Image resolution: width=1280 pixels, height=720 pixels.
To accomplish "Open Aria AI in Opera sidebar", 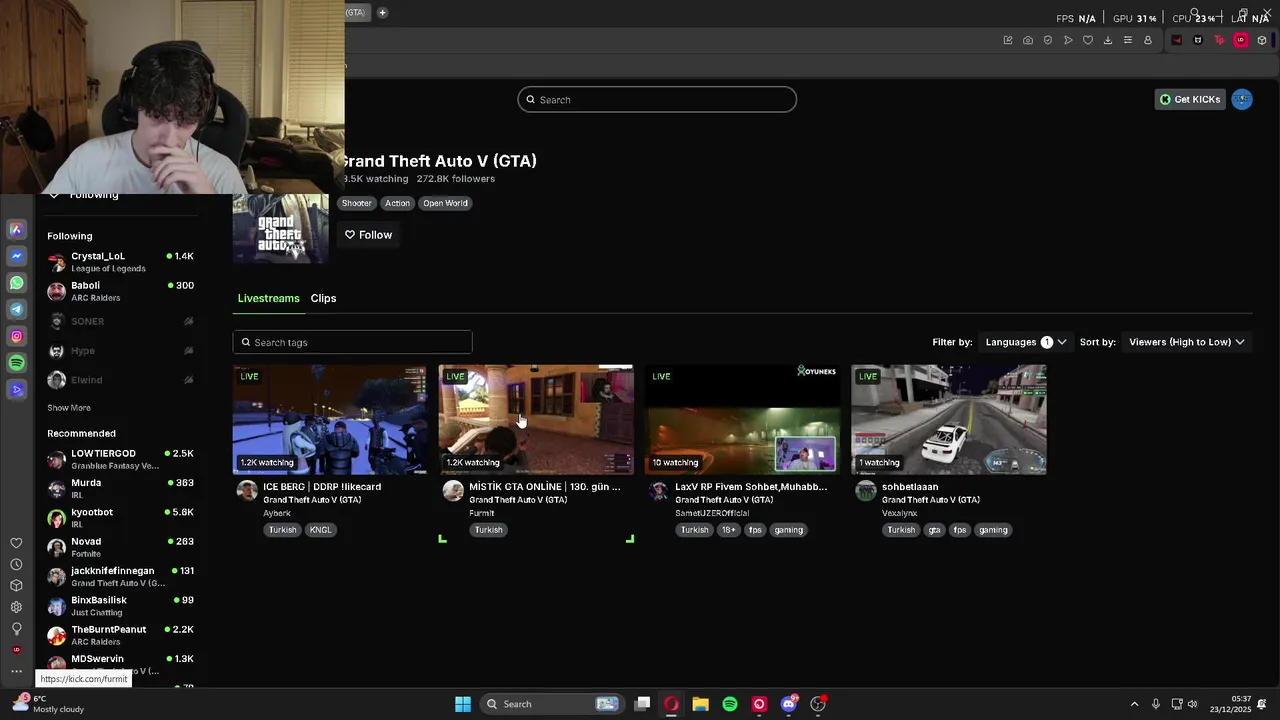I will [x=16, y=229].
